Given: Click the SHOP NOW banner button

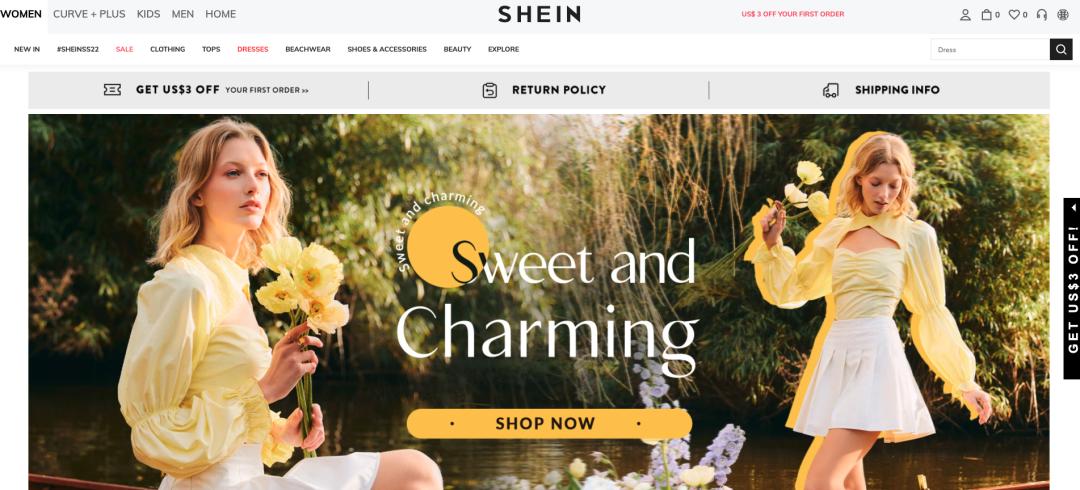Looking at the screenshot, I should click(549, 423).
